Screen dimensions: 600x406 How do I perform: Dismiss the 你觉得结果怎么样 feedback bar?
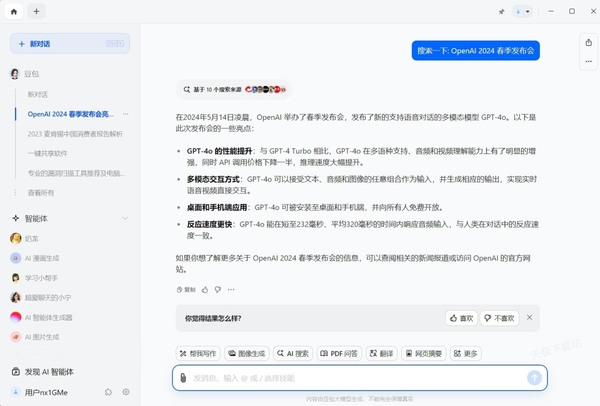[530, 318]
